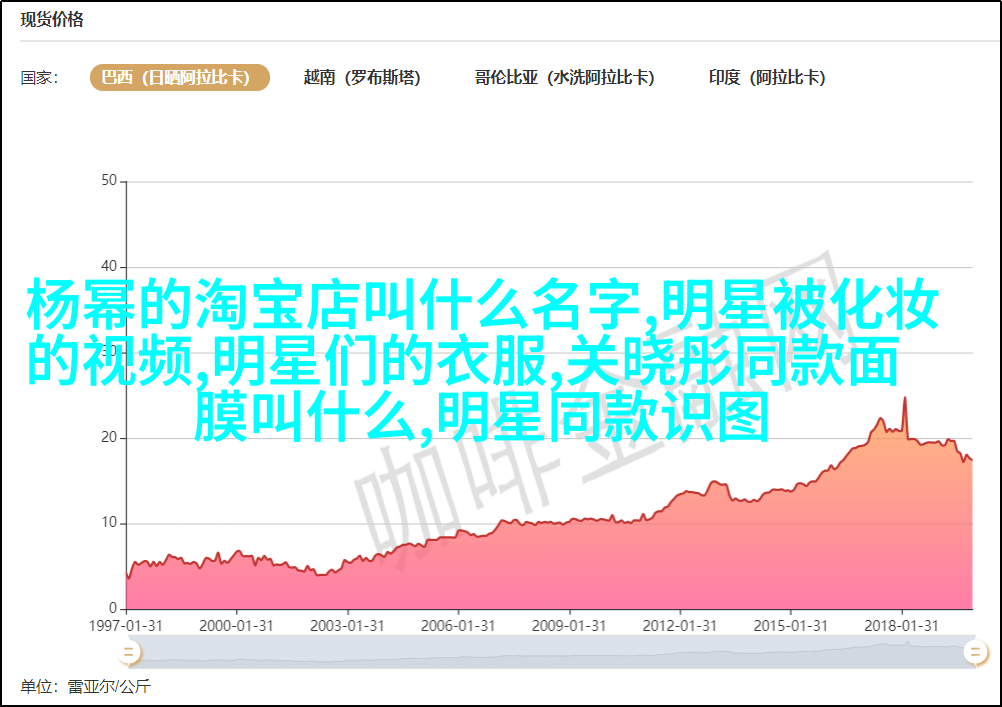Image resolution: width=1002 pixels, height=707 pixels.
Task: Click the 2015-01-31 x-axis date label
Action: pos(792,626)
